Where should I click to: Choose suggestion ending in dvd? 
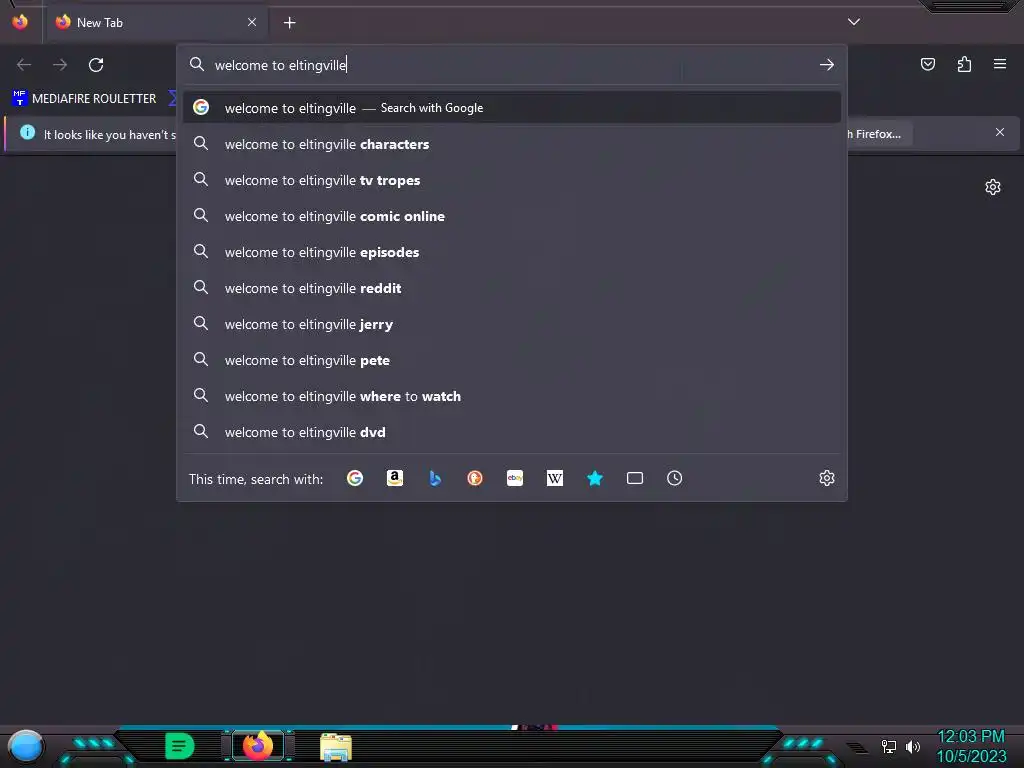click(512, 432)
